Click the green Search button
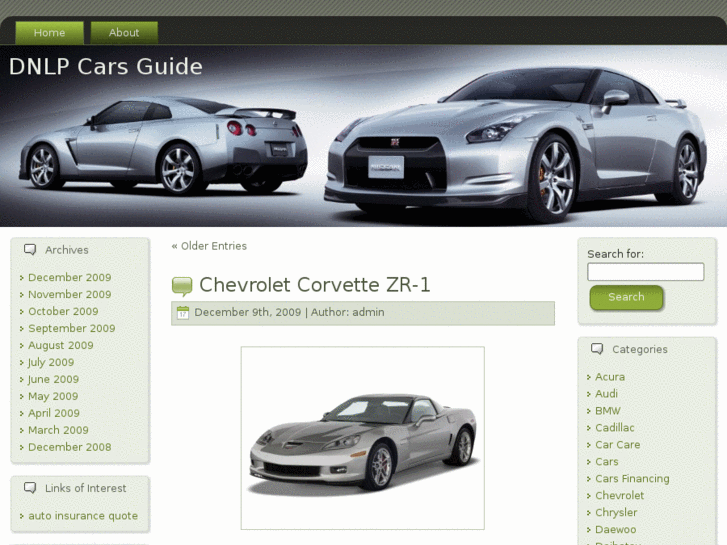The height and width of the screenshot is (545, 727). (626, 297)
